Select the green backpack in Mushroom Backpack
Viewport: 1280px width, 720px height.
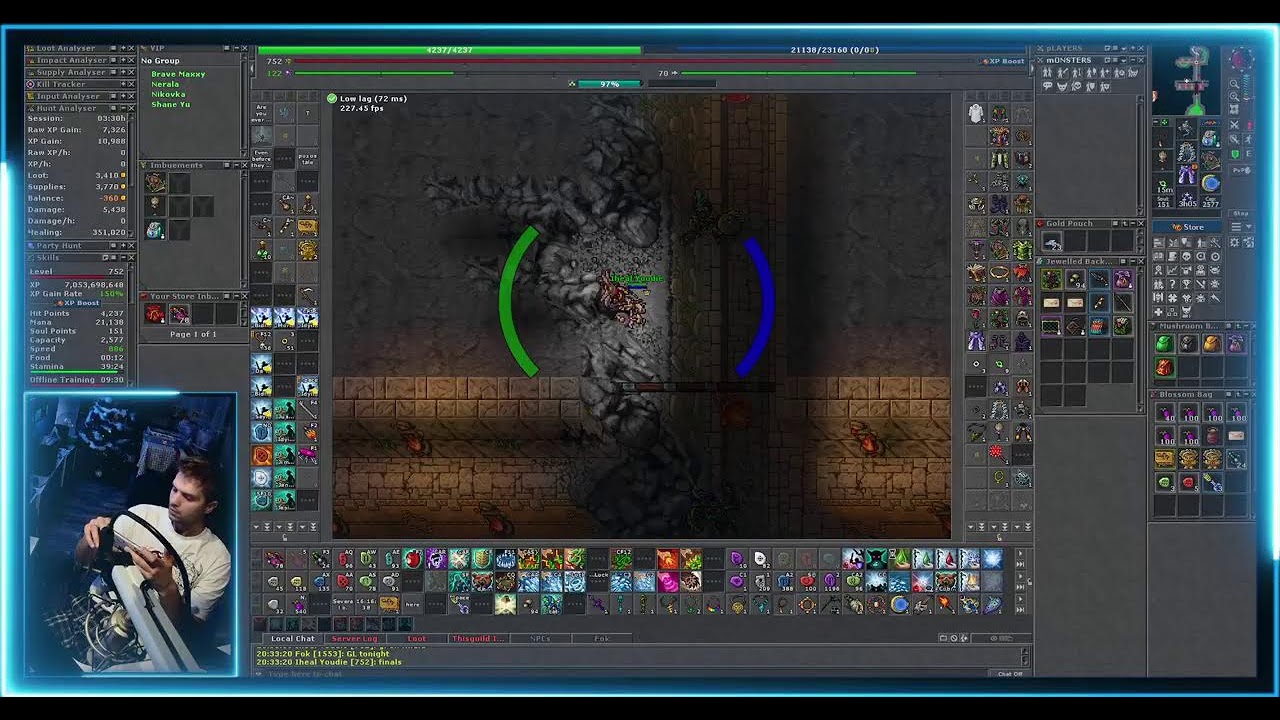[1165, 344]
